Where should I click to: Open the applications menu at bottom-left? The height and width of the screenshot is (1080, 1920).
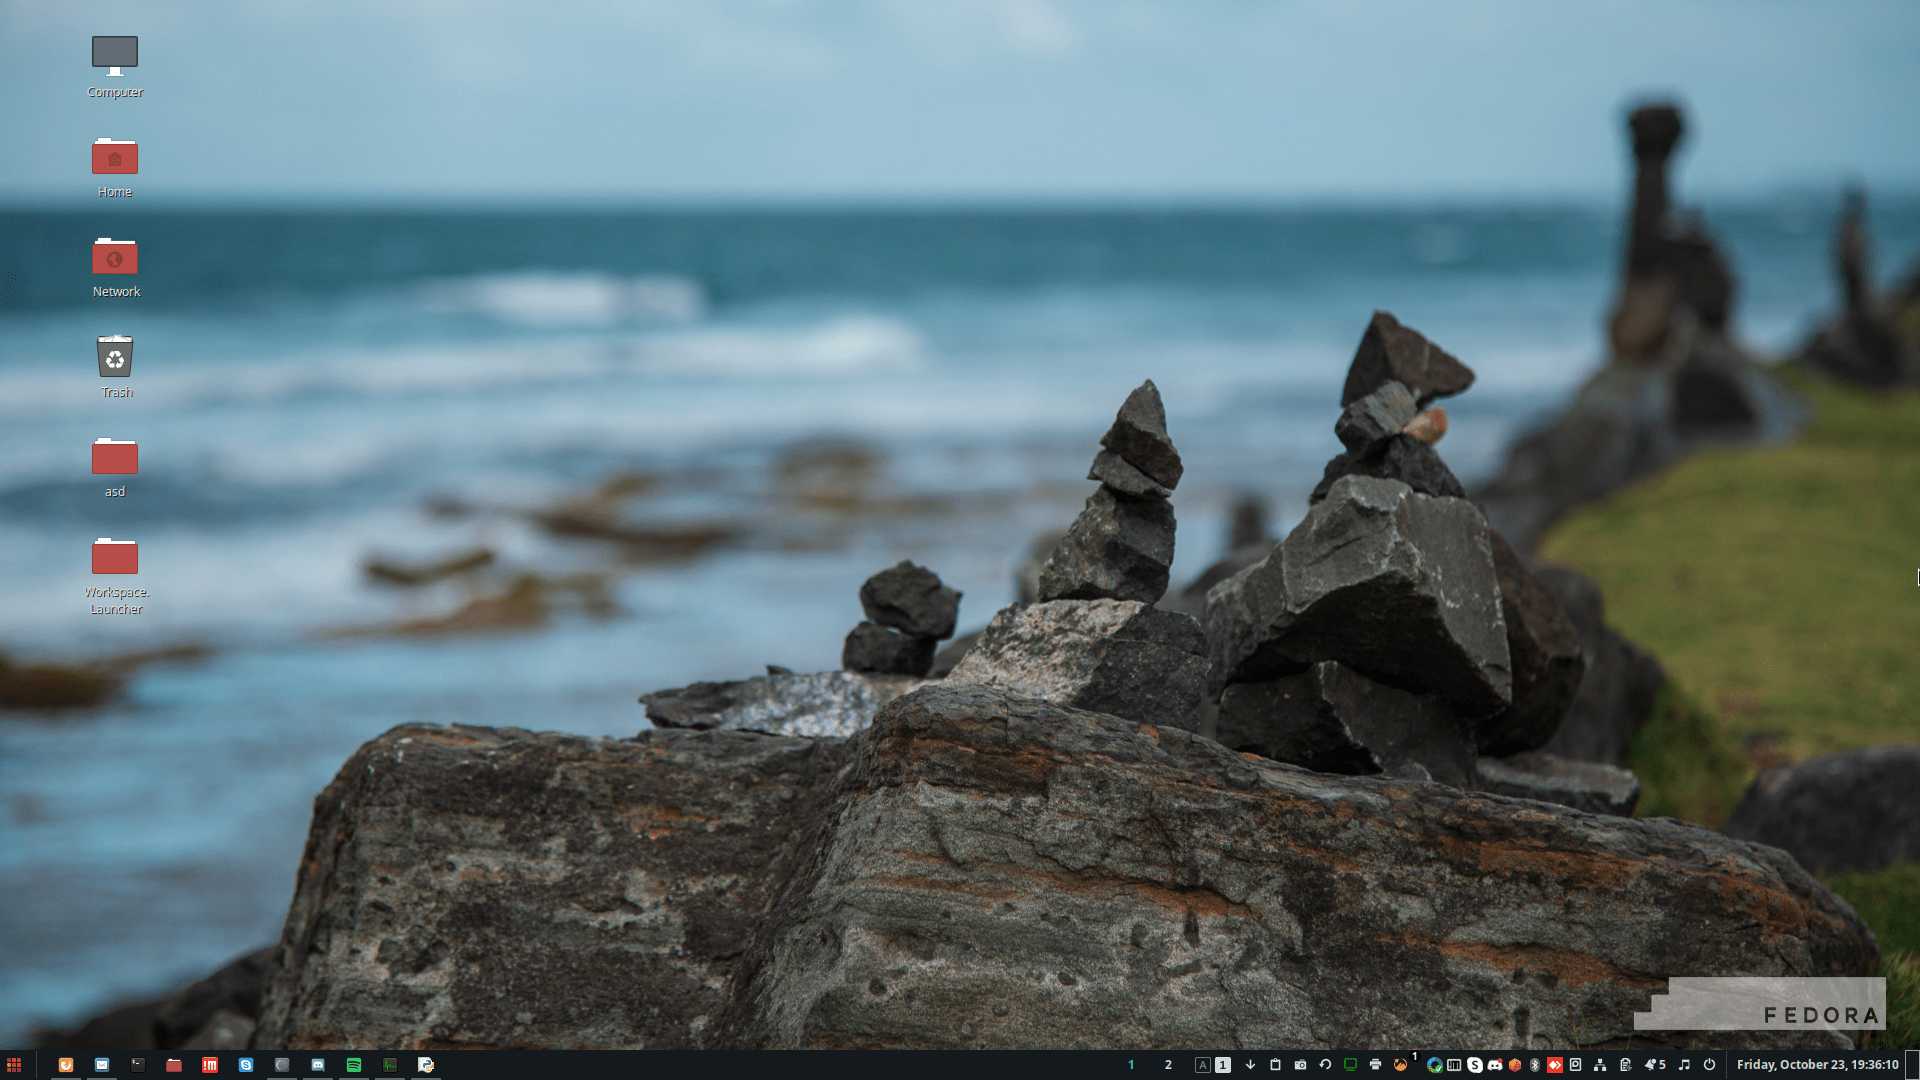coord(16,1065)
